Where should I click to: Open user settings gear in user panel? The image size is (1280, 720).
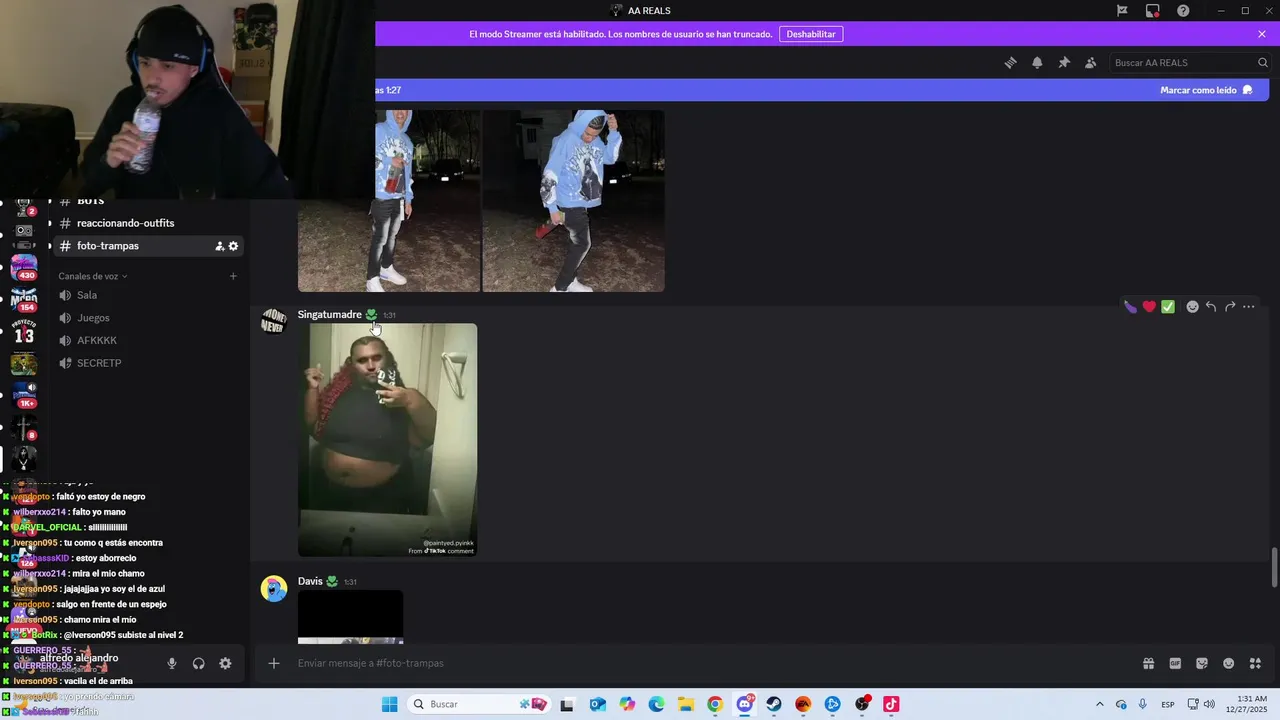(225, 663)
